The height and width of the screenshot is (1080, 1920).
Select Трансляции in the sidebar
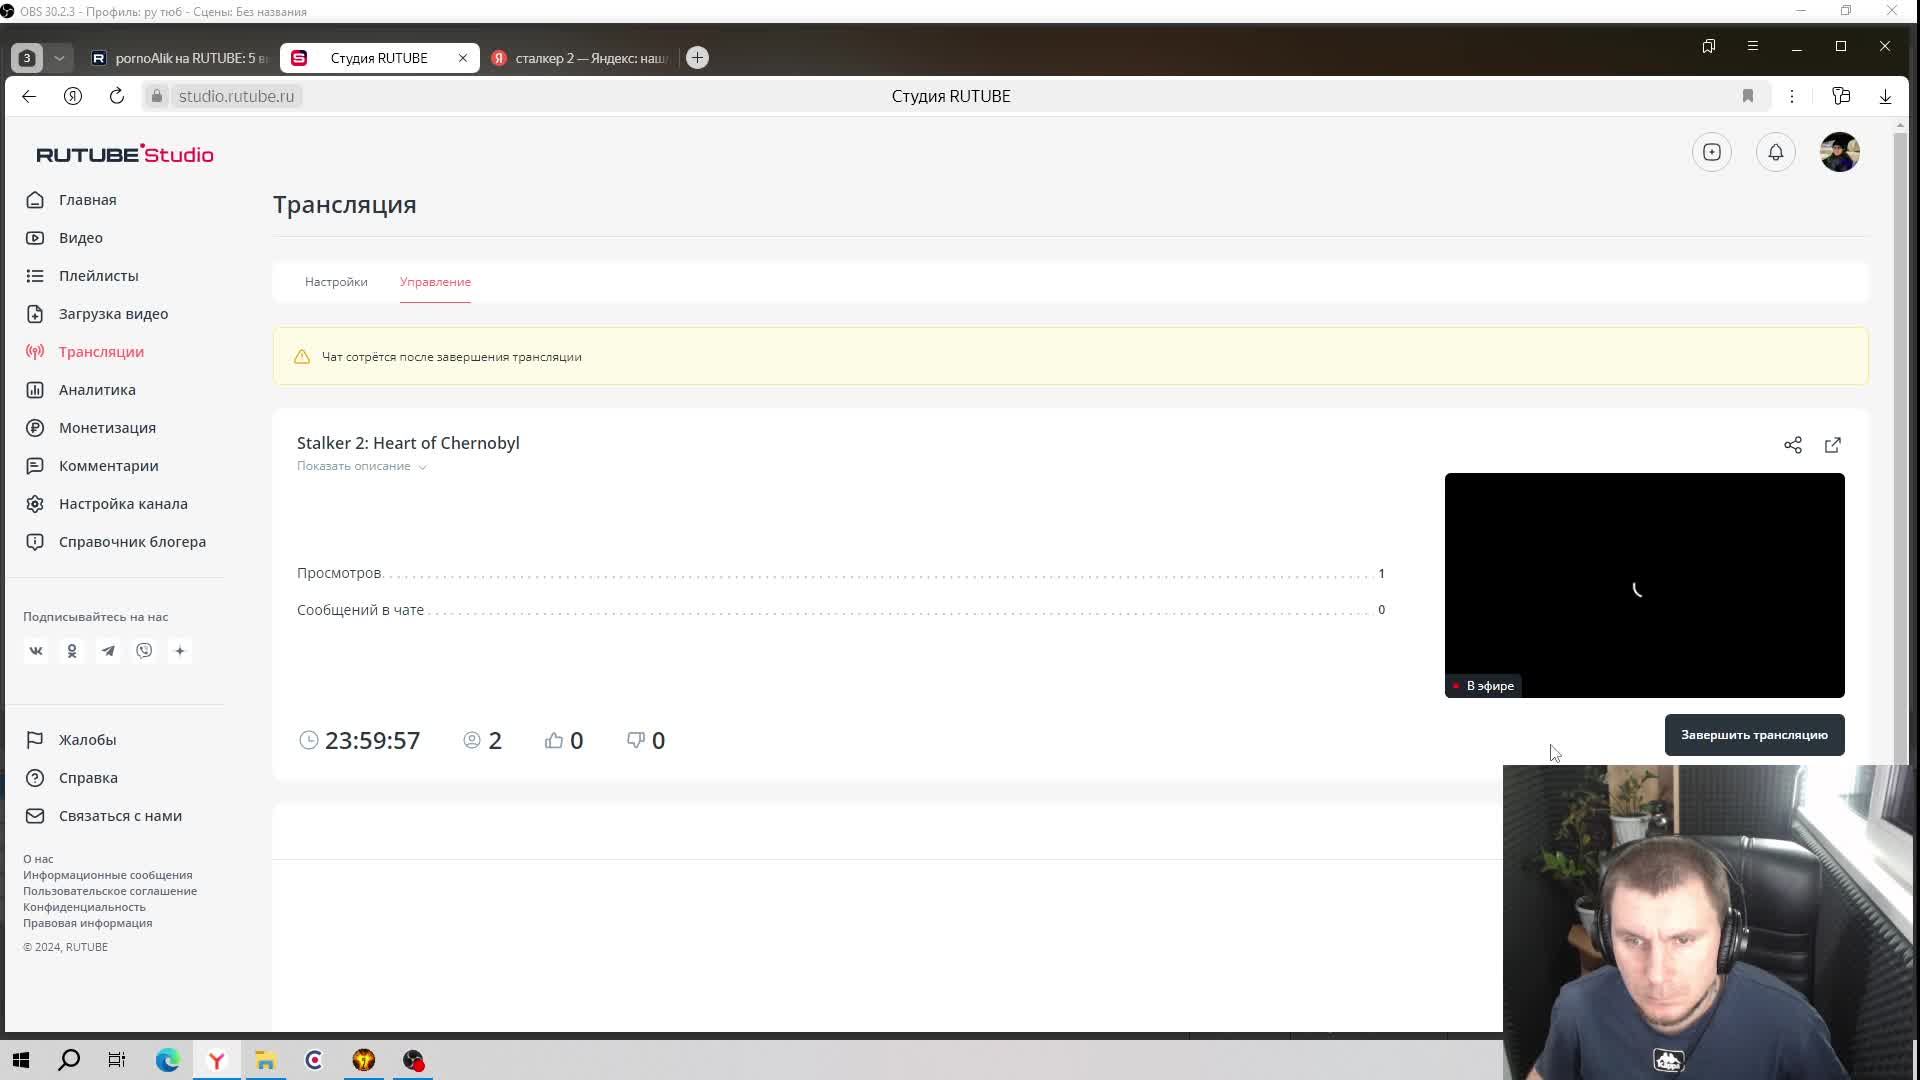[x=101, y=352]
